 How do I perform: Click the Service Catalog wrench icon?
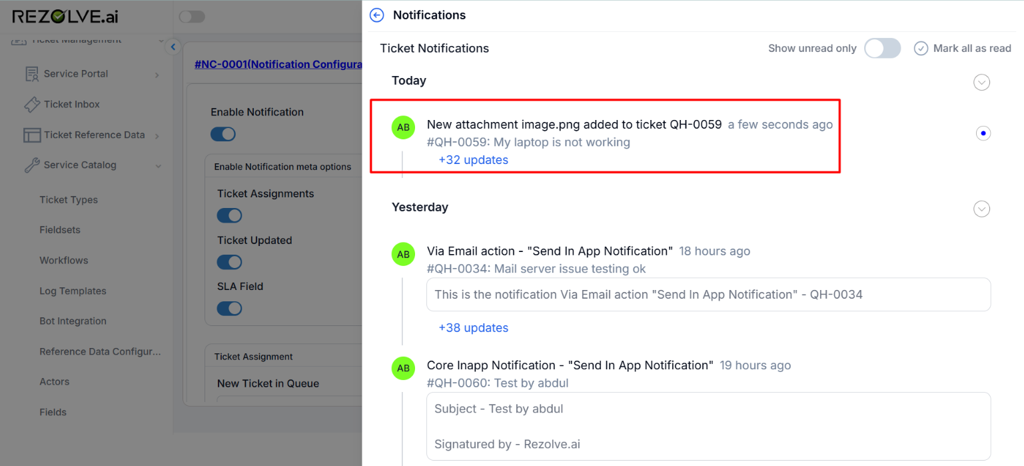[32, 165]
